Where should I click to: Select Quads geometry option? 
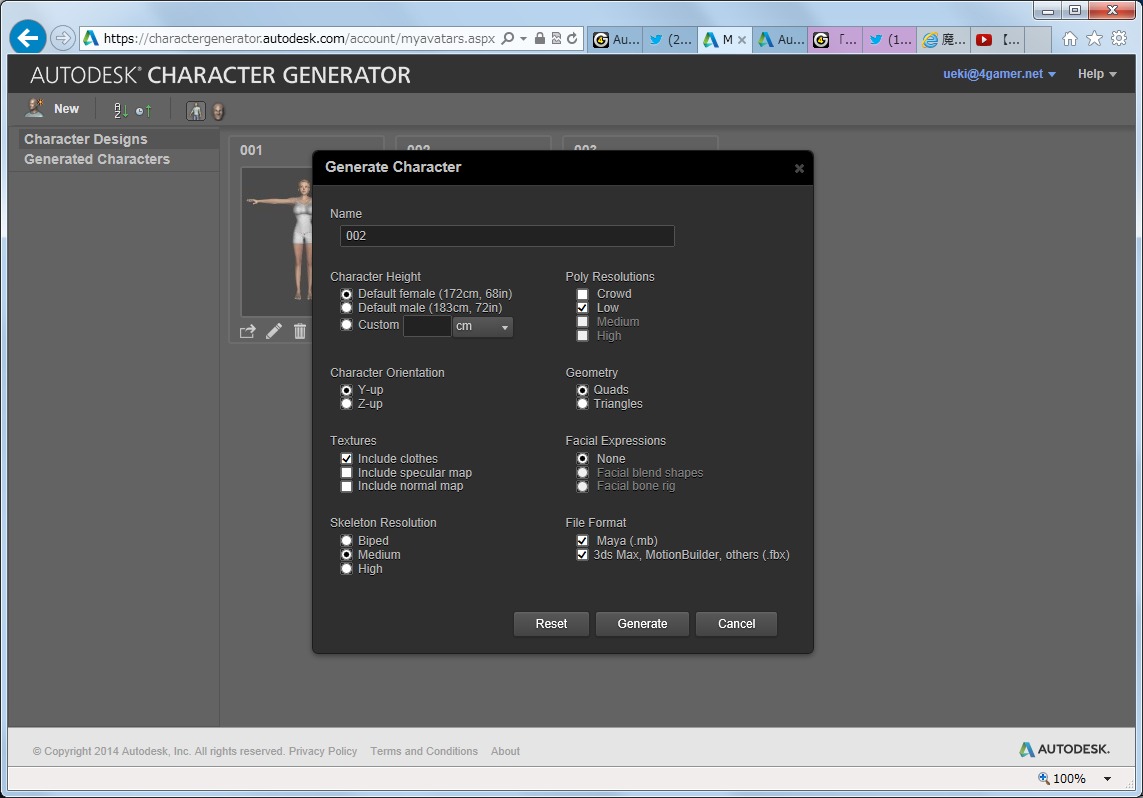(x=582, y=391)
